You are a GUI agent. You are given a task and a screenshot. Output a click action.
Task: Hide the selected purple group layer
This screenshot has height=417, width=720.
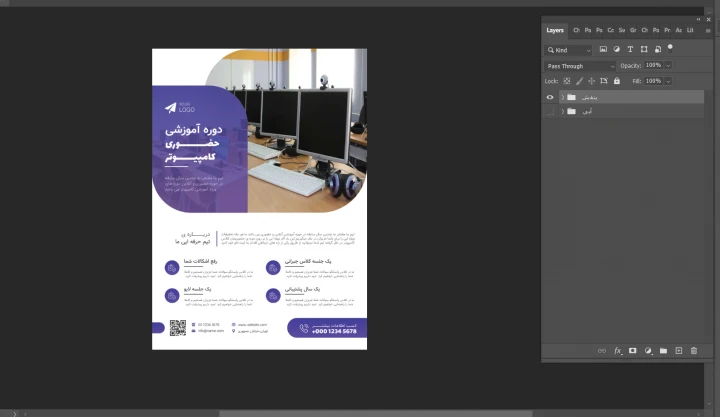click(x=550, y=97)
